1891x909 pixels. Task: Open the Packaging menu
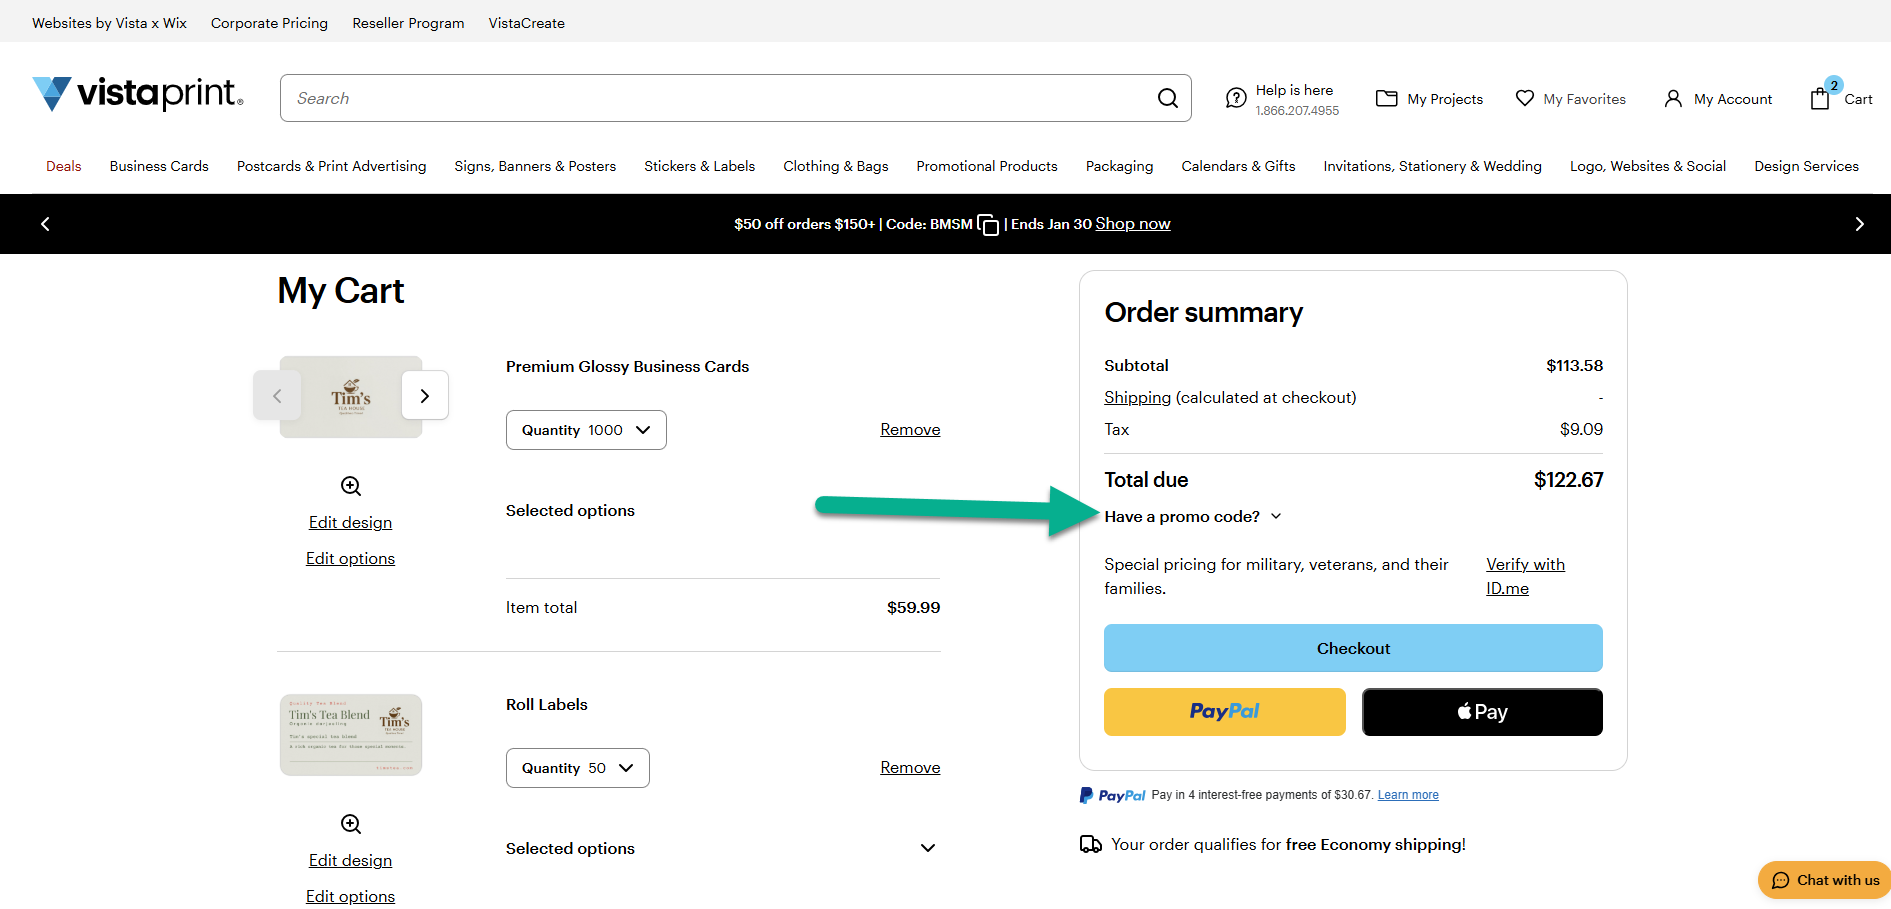[x=1120, y=166]
